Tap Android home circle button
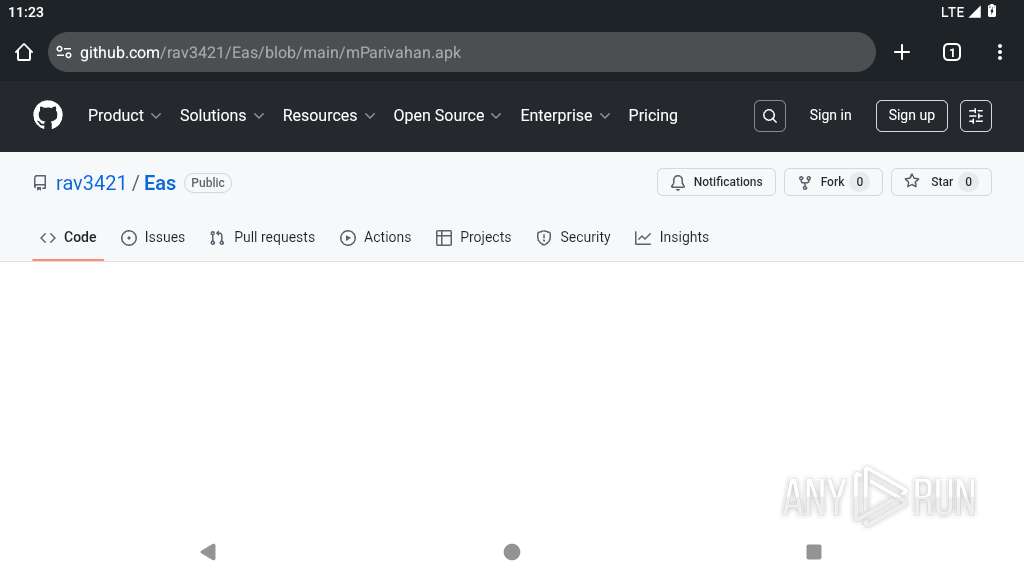 (512, 552)
